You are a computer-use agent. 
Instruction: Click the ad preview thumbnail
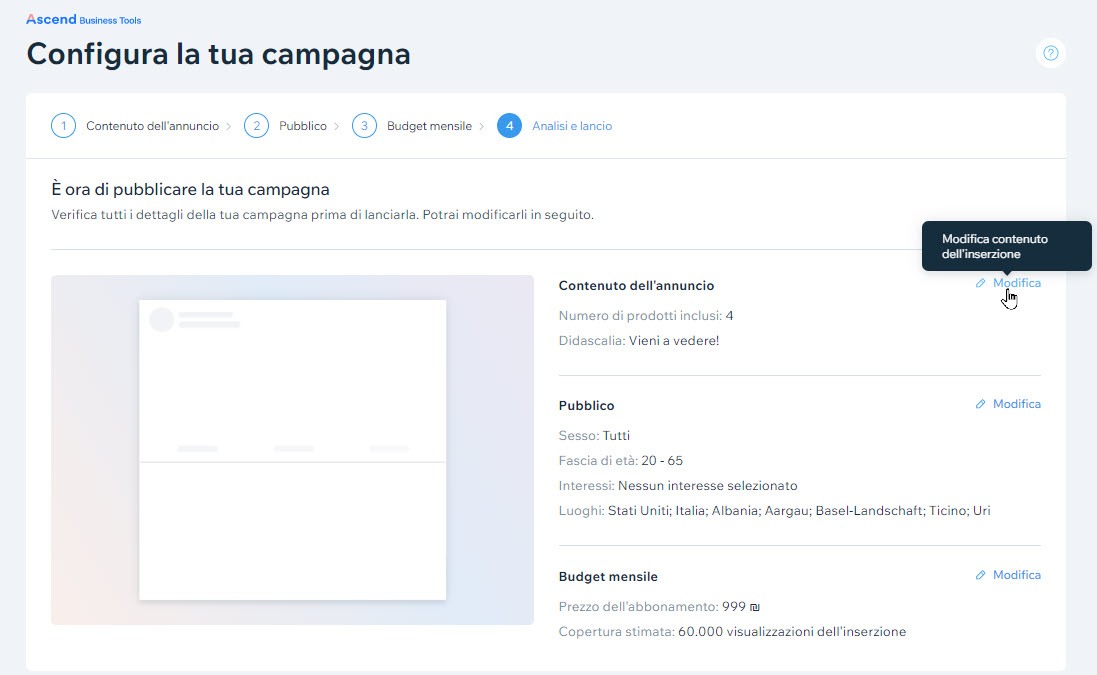click(x=292, y=450)
